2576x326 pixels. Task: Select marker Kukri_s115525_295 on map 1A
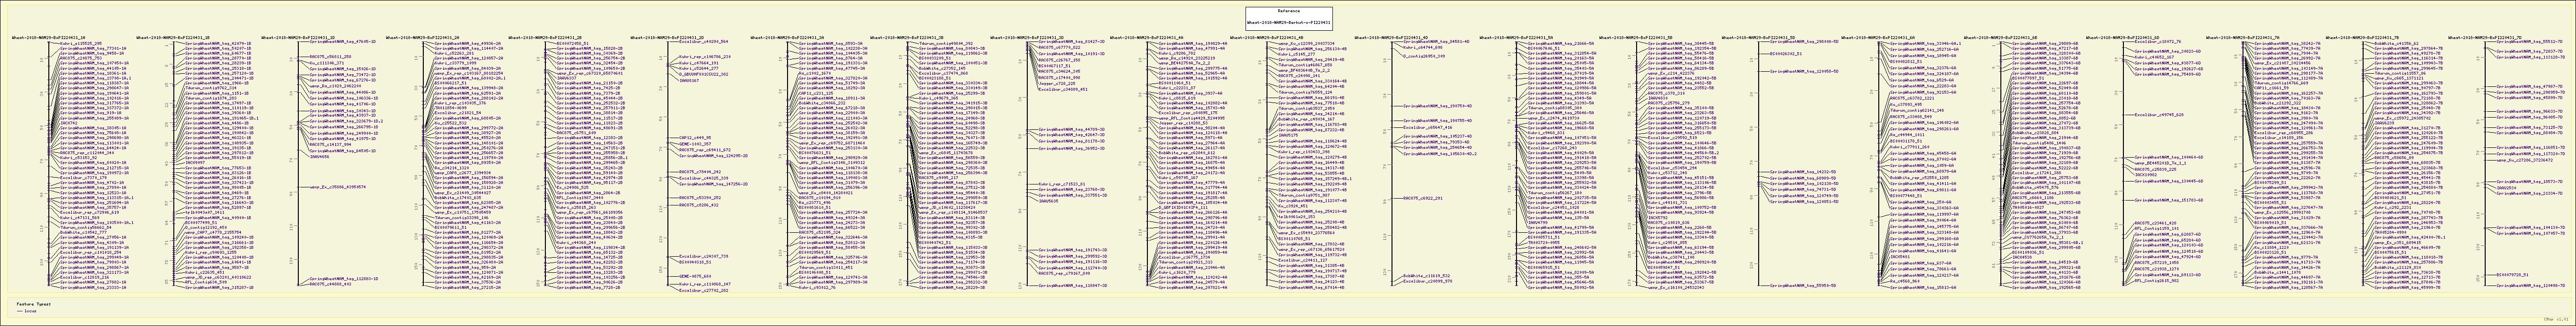81,43
